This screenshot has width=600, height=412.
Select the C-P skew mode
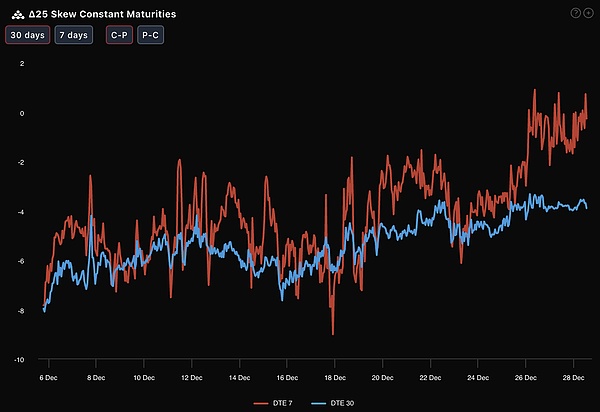click(118, 35)
